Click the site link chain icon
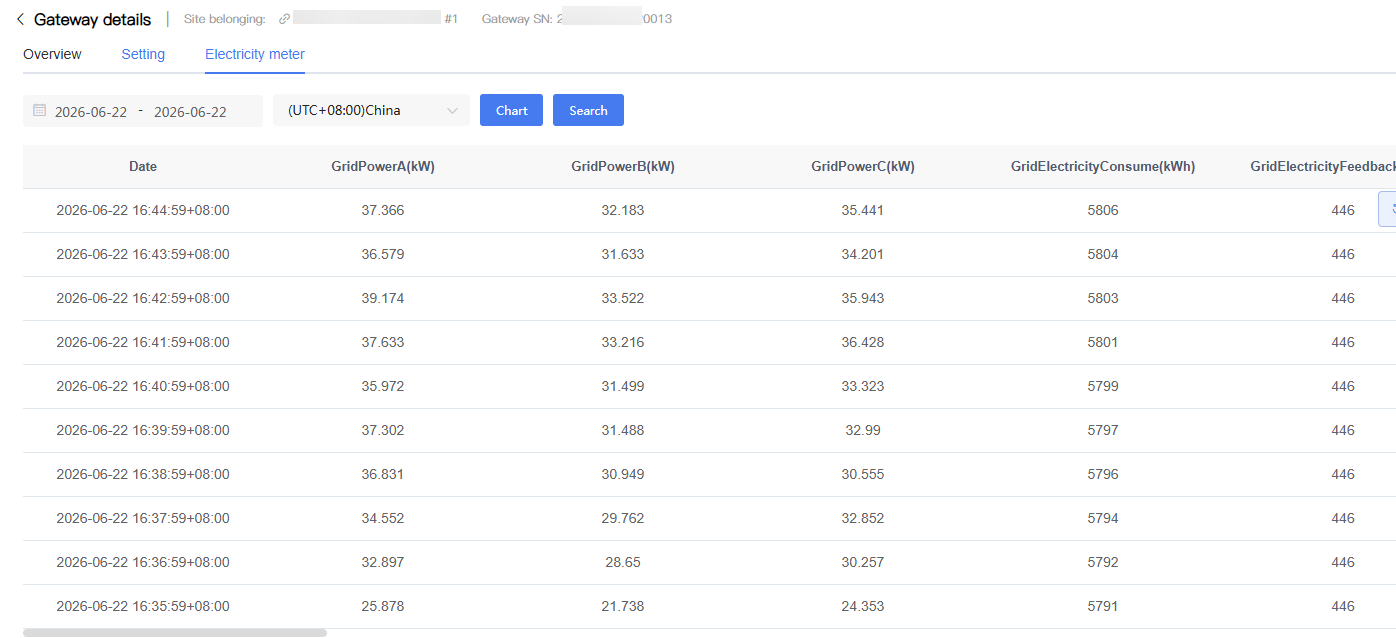The height and width of the screenshot is (638, 1396). click(x=284, y=19)
